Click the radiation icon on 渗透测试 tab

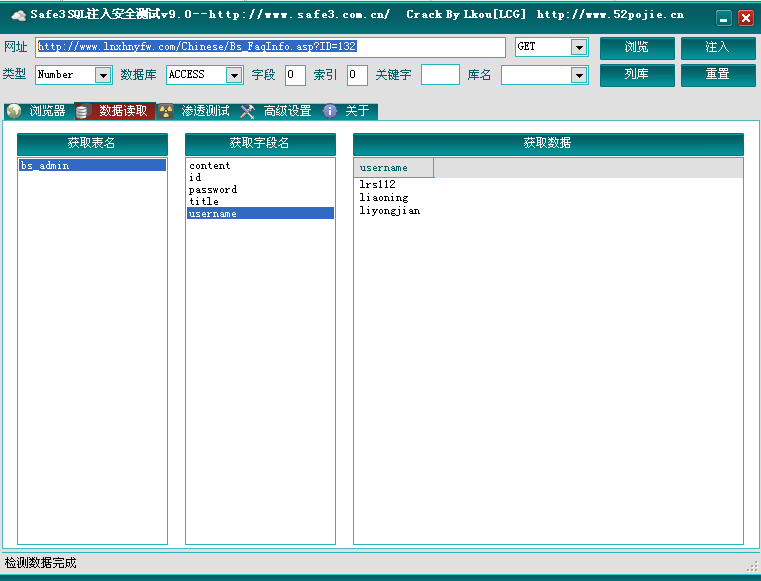166,111
